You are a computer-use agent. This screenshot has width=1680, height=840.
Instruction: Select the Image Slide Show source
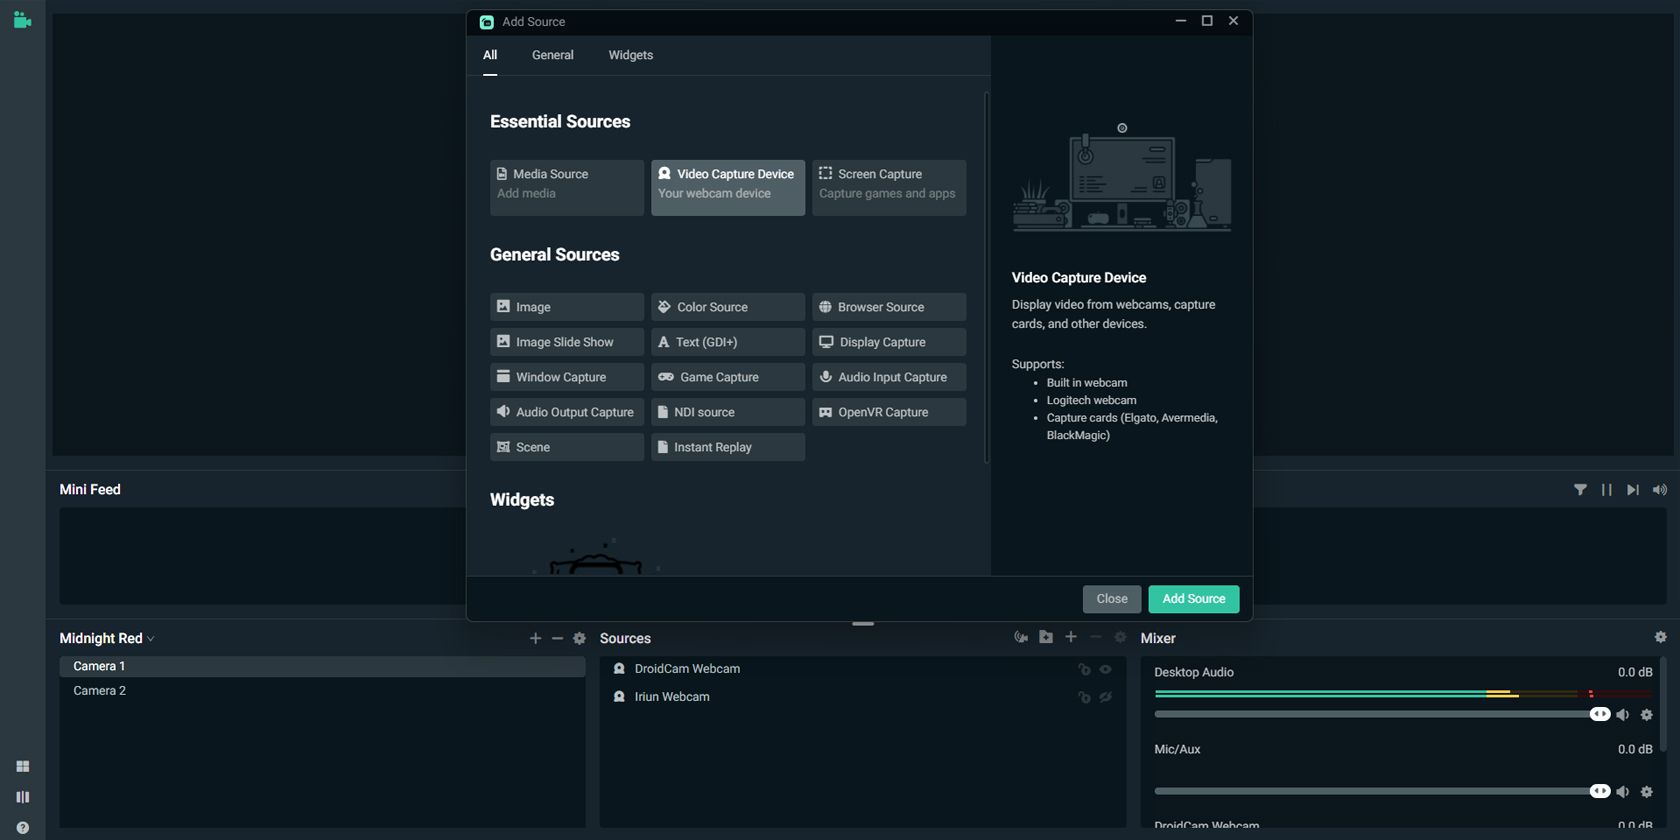[x=567, y=342]
